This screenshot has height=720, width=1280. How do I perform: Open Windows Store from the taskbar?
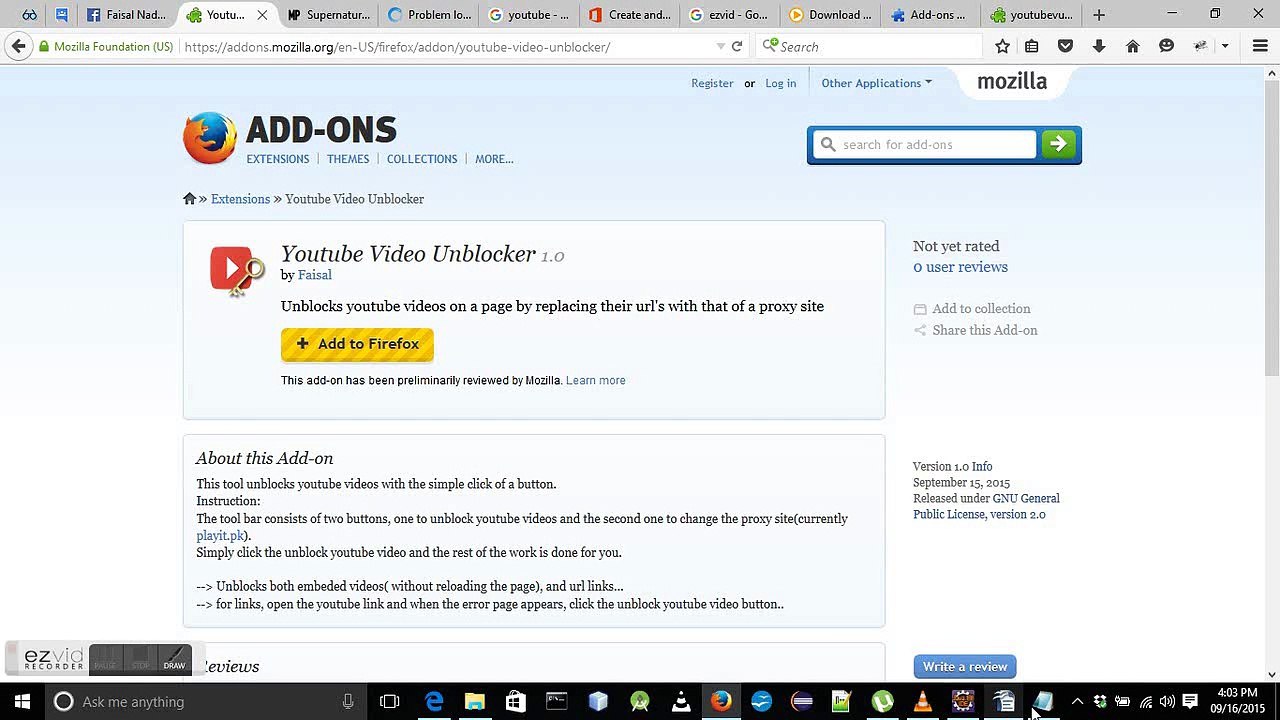click(515, 701)
